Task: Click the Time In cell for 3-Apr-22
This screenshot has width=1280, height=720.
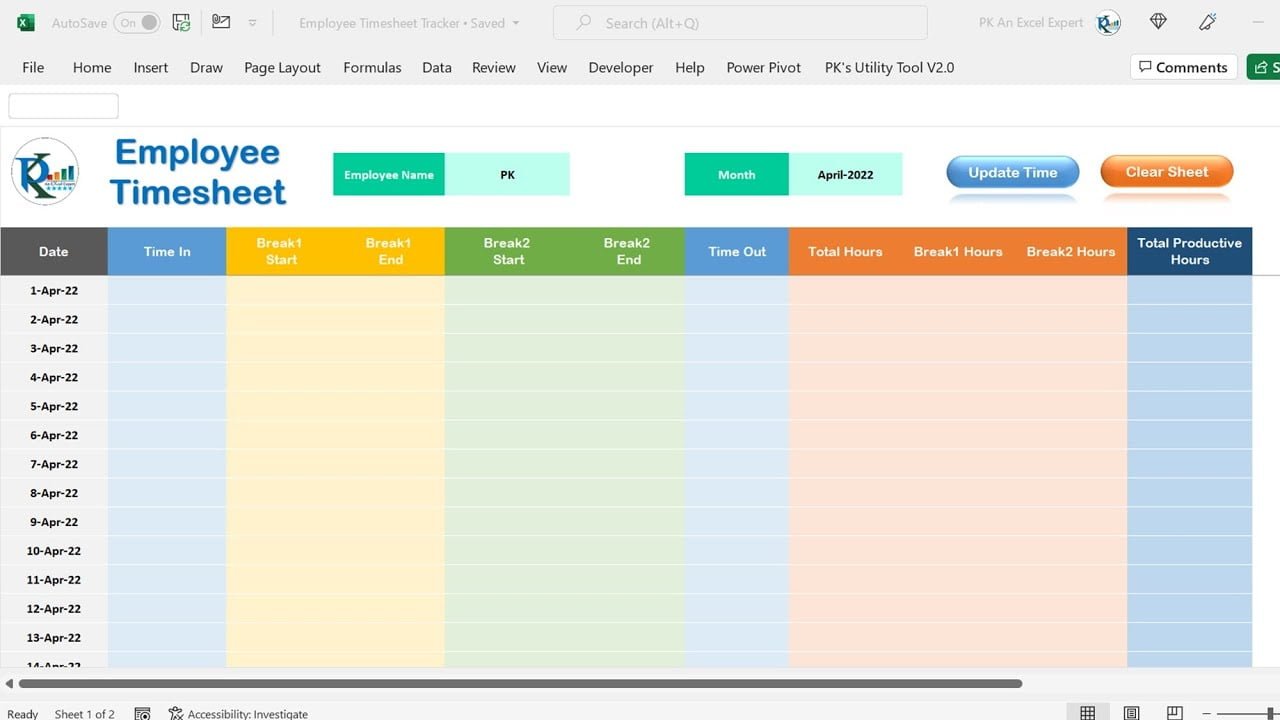Action: coord(167,348)
